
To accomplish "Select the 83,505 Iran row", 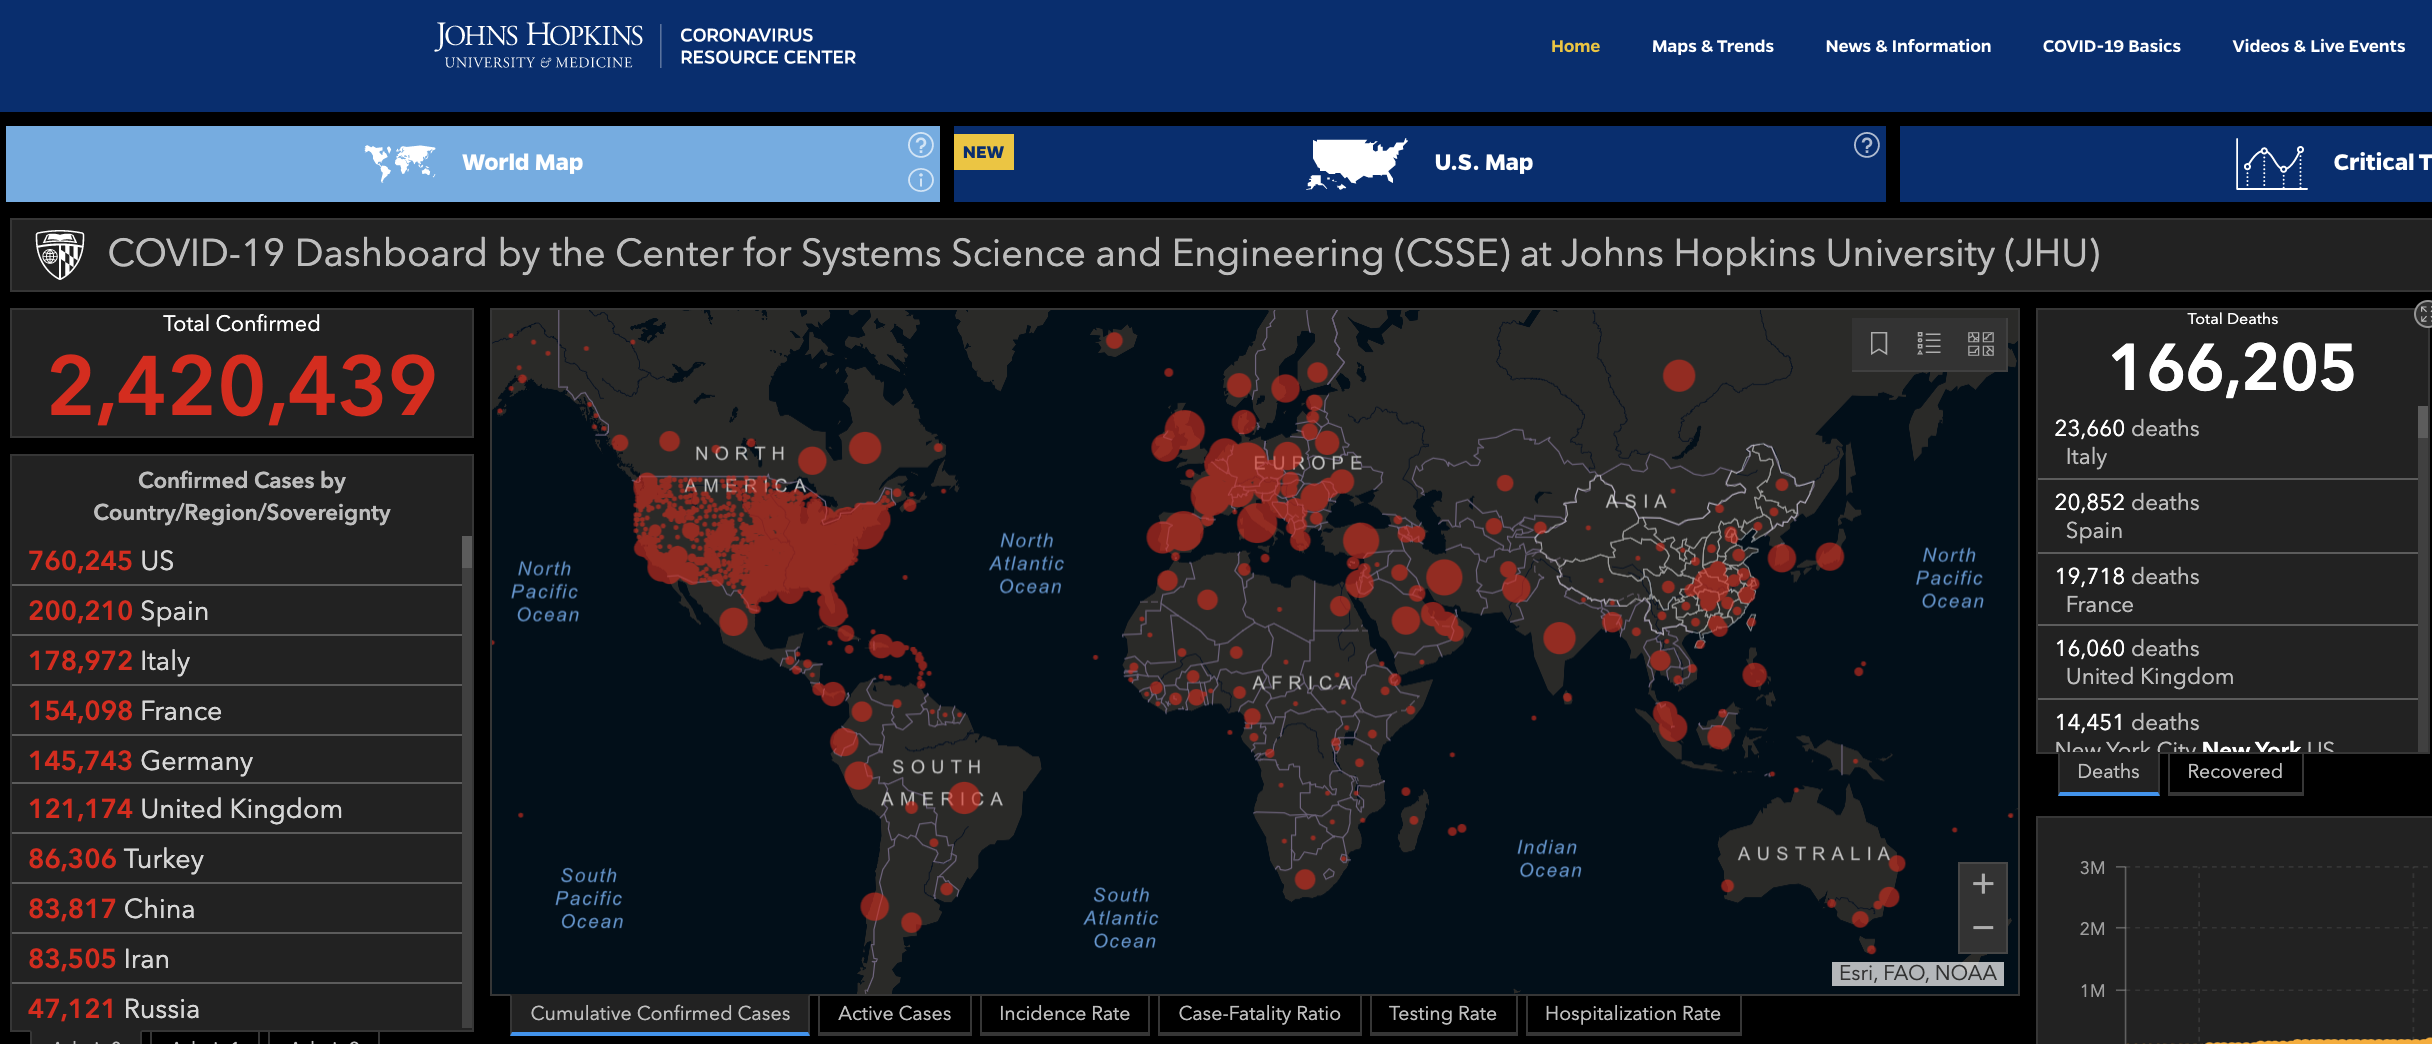I will [x=237, y=959].
